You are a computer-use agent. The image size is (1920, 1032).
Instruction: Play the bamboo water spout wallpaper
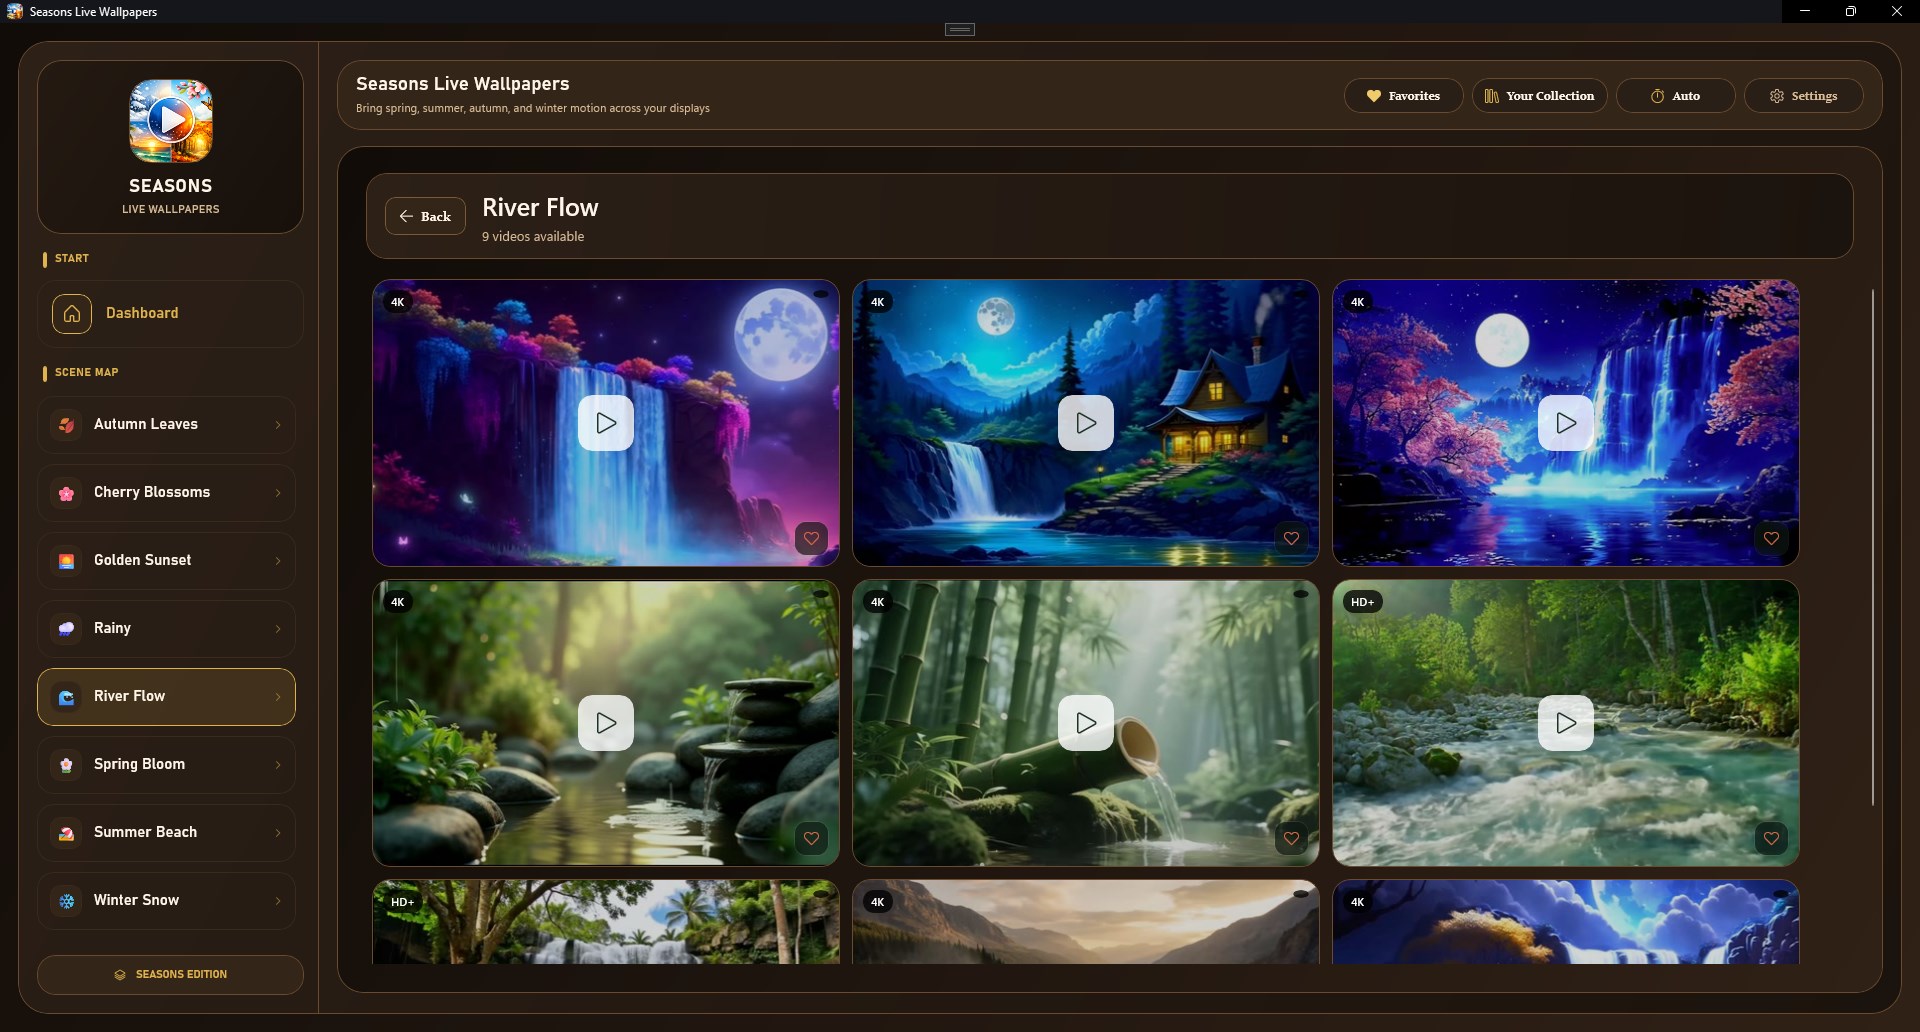(x=1086, y=723)
